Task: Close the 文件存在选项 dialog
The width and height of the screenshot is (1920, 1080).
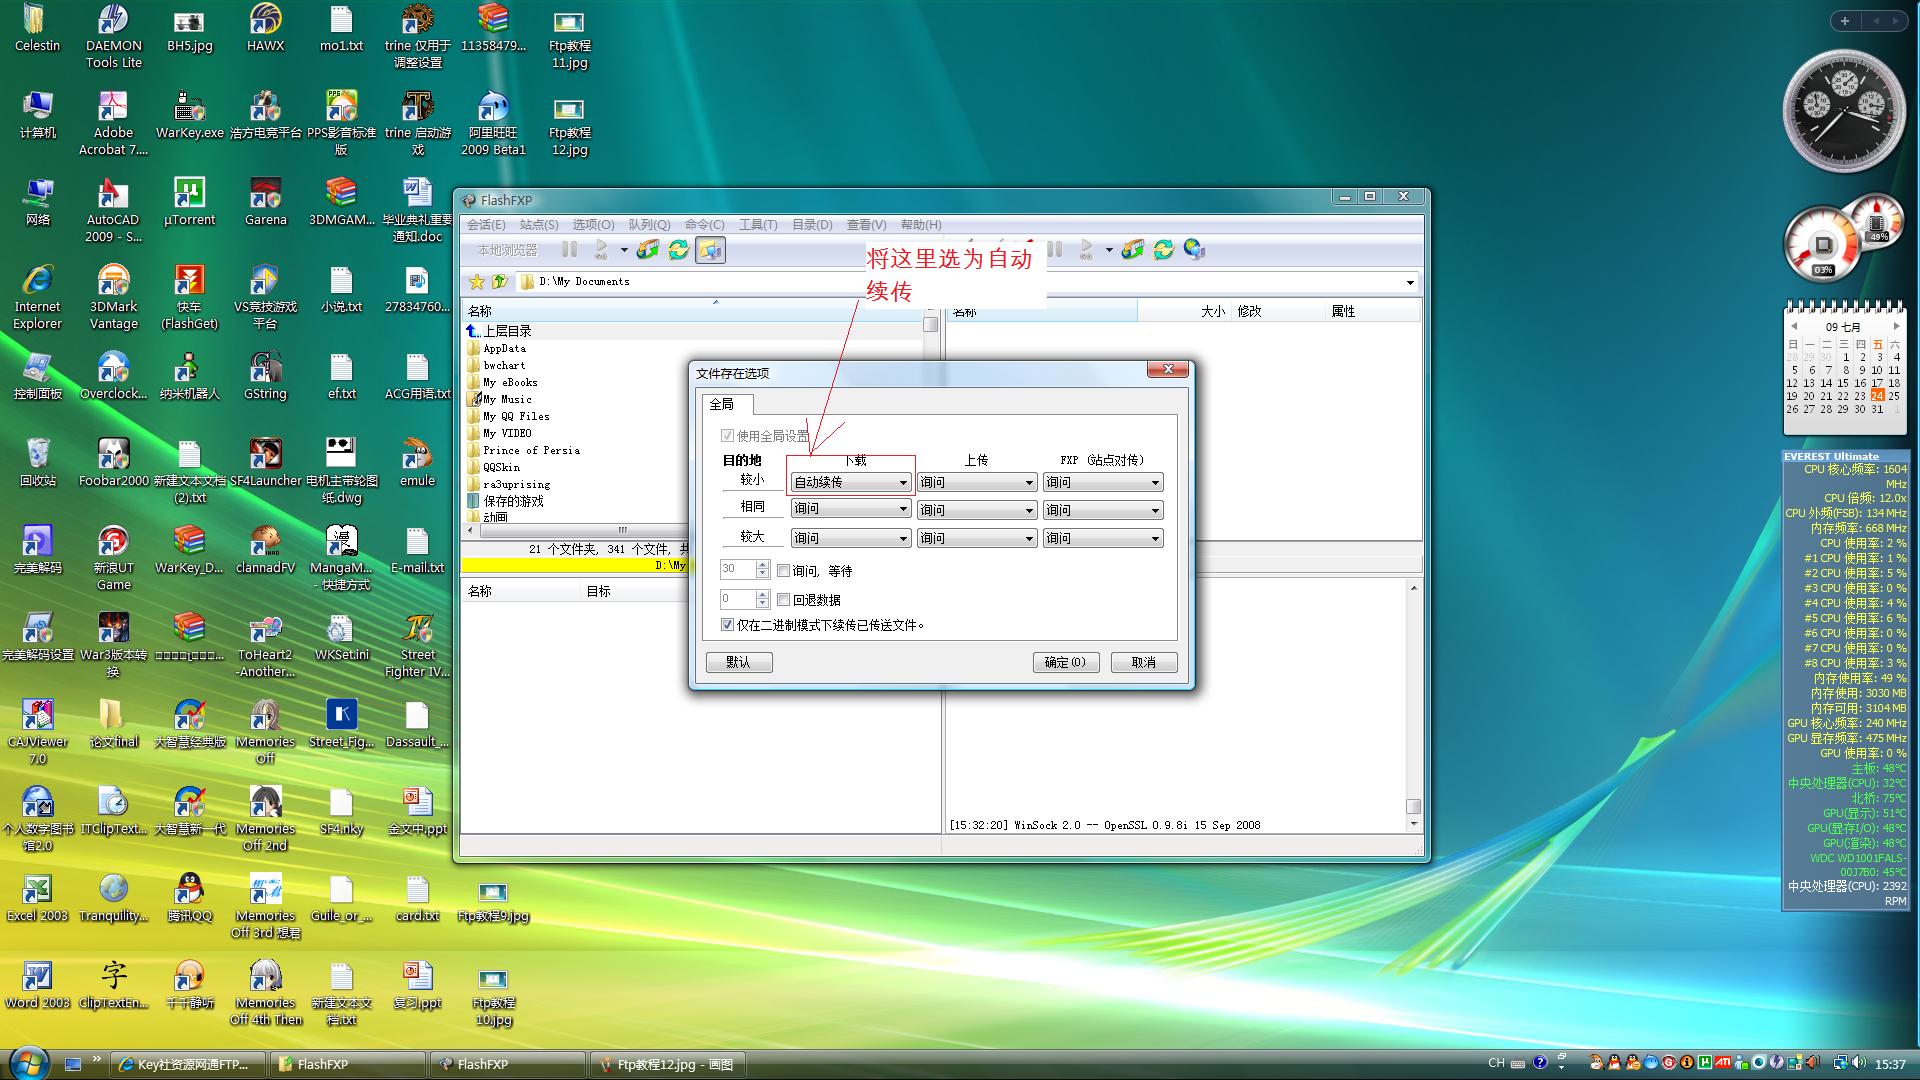Action: (x=1167, y=369)
